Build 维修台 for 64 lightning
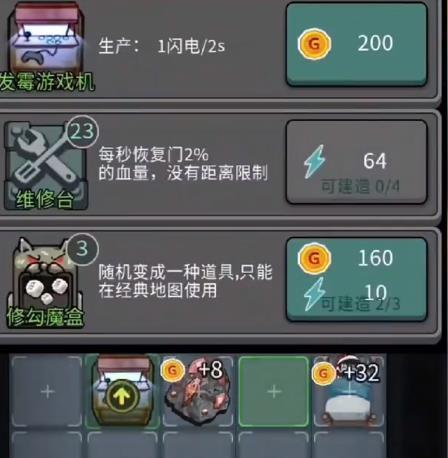 [357, 162]
